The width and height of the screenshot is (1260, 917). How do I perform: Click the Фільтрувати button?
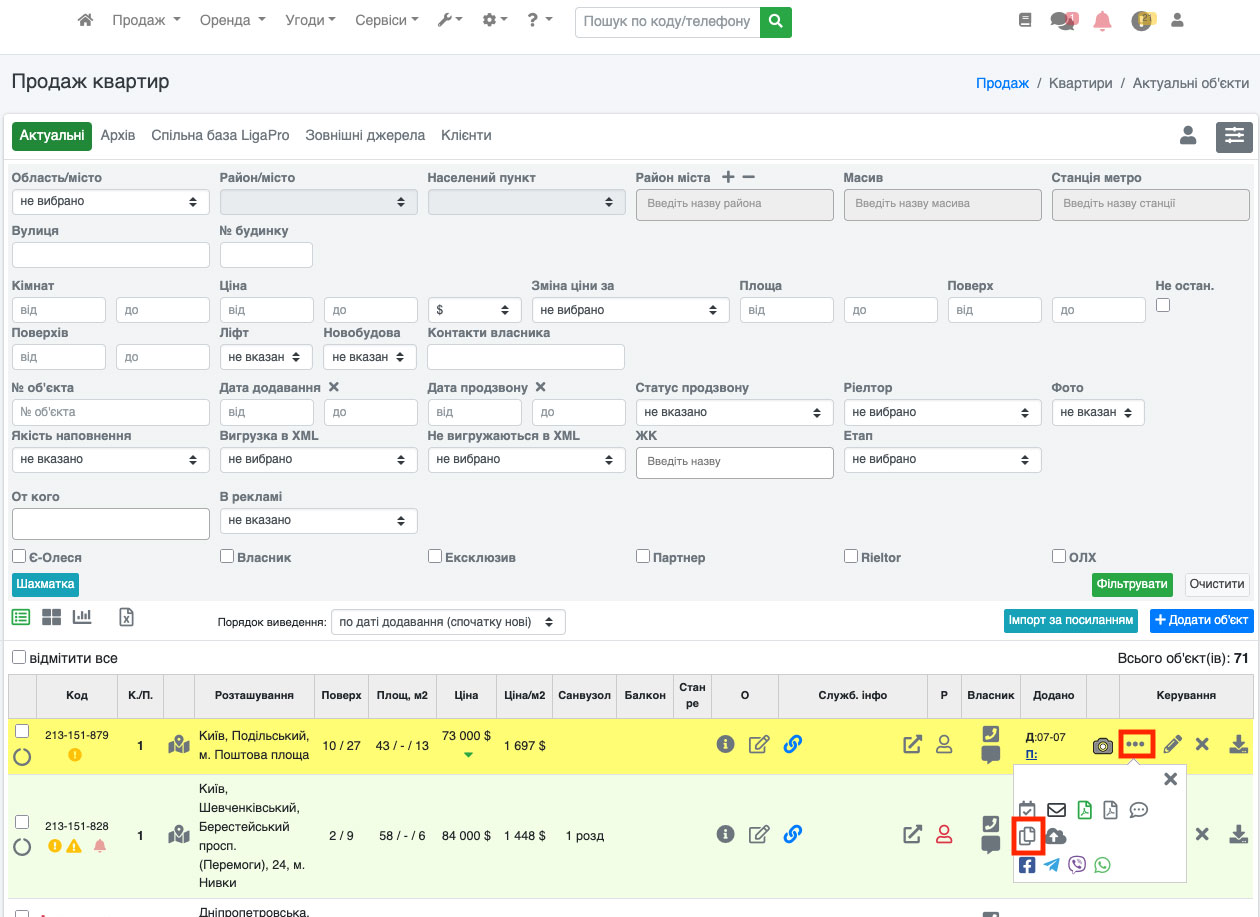1132,584
